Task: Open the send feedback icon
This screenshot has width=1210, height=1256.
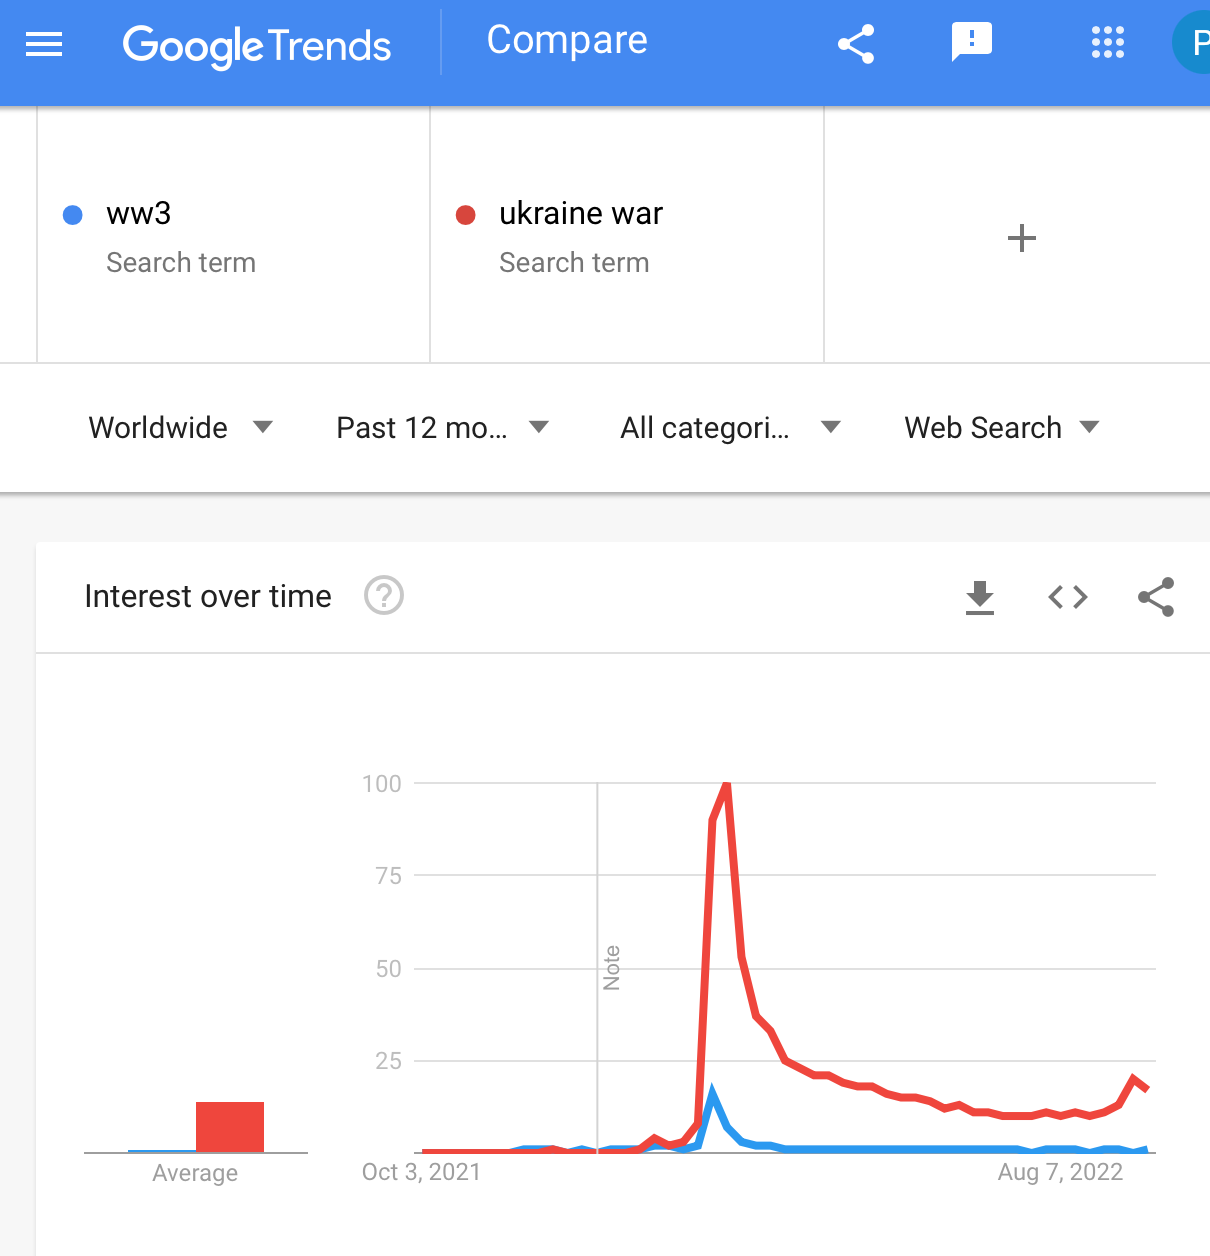Action: (971, 43)
